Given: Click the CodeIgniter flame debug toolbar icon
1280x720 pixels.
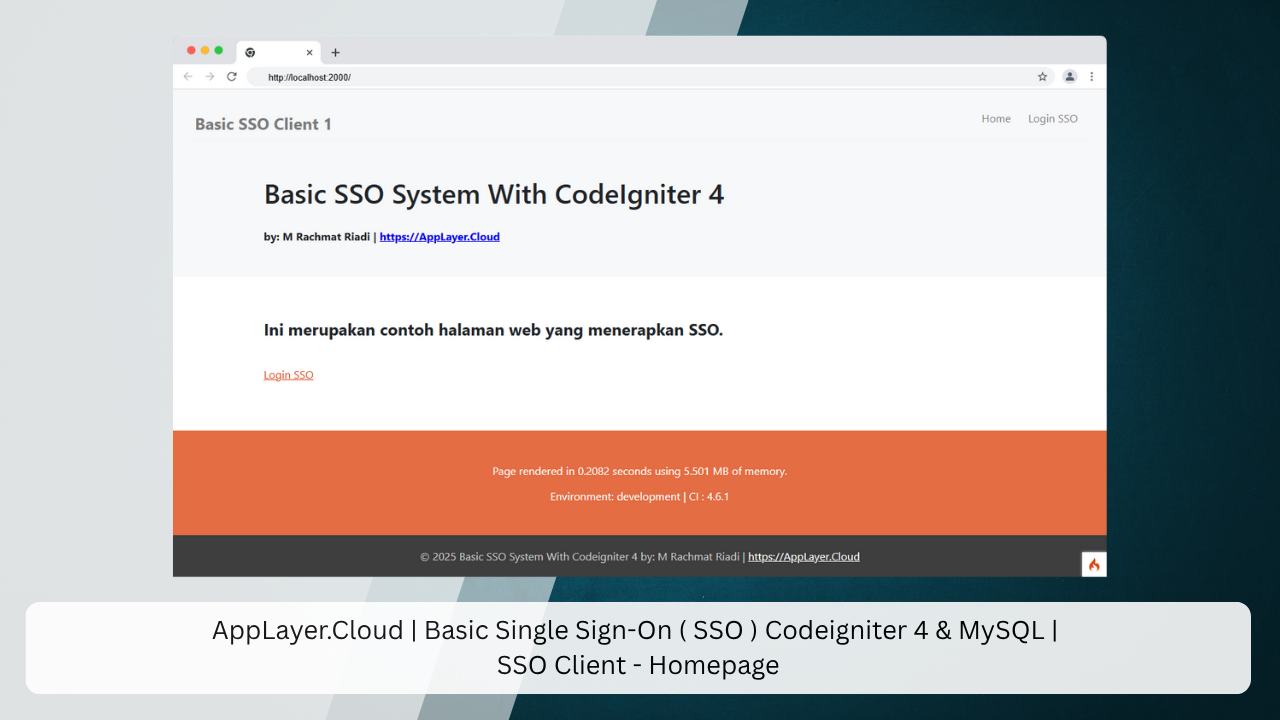Looking at the screenshot, I should coord(1094,565).
